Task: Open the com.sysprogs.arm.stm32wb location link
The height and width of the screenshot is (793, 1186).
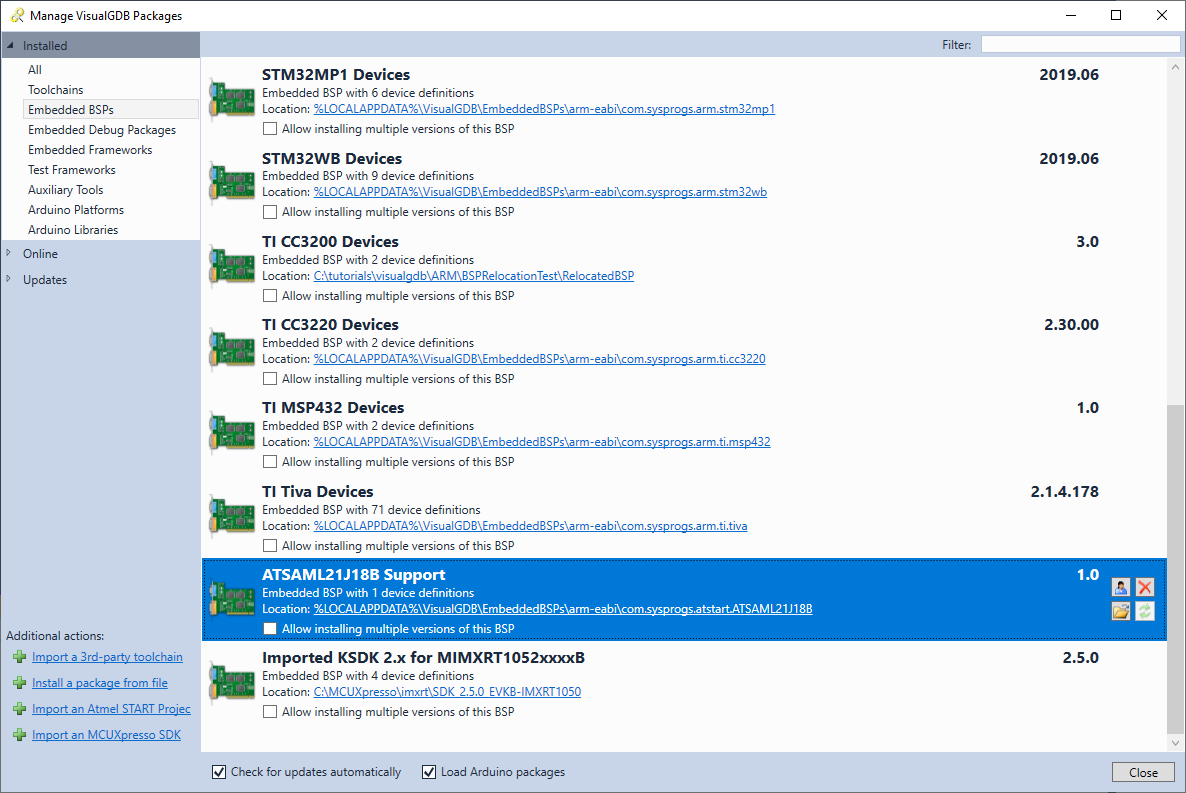Action: point(540,192)
